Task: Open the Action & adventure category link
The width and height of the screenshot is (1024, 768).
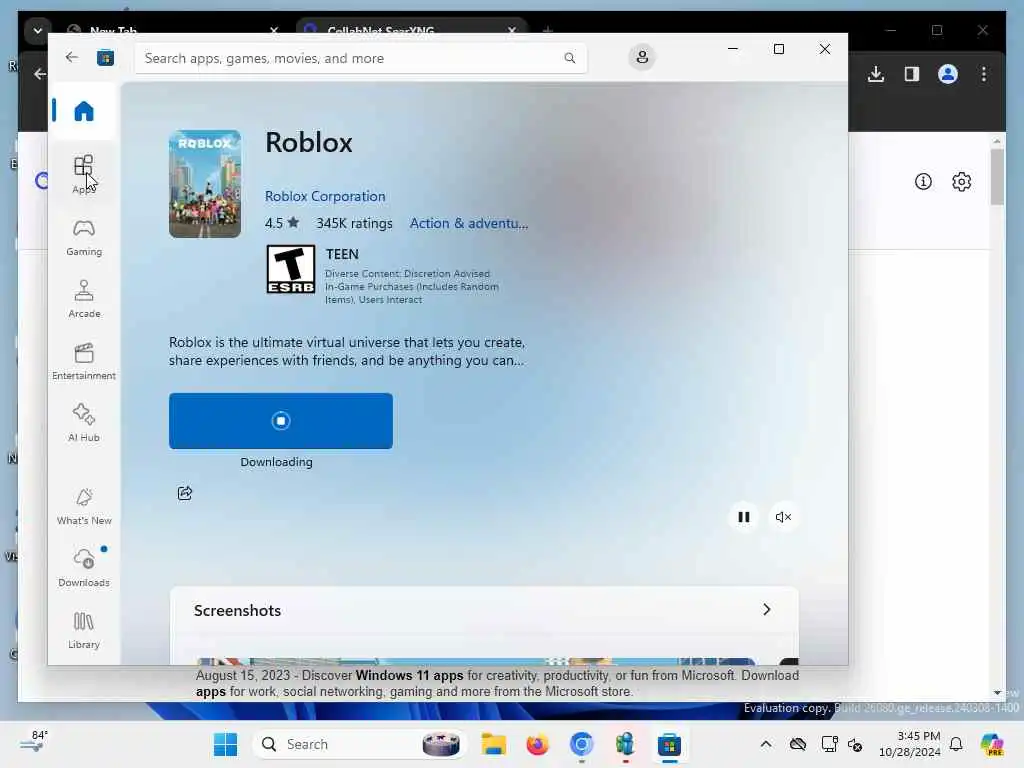Action: (x=469, y=223)
